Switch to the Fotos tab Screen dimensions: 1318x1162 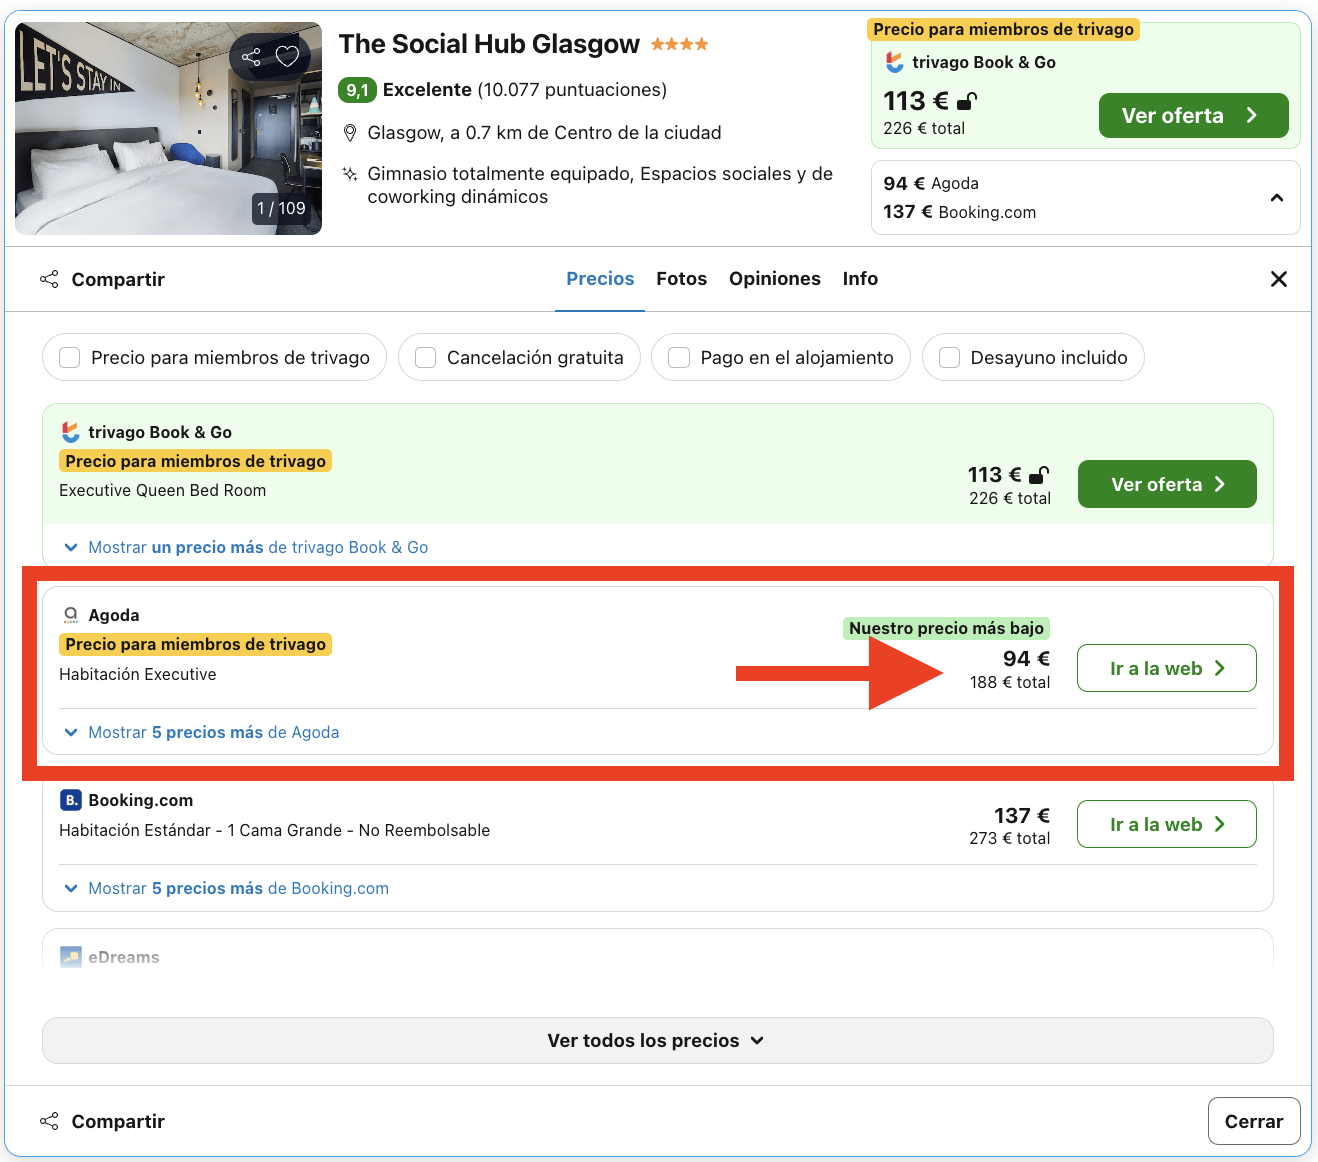681,279
